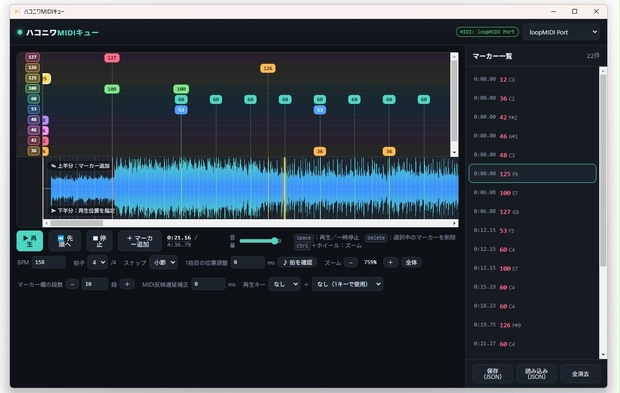
Task: Click the marker lane vertical scrollbar up arrow
Action: [x=454, y=57]
